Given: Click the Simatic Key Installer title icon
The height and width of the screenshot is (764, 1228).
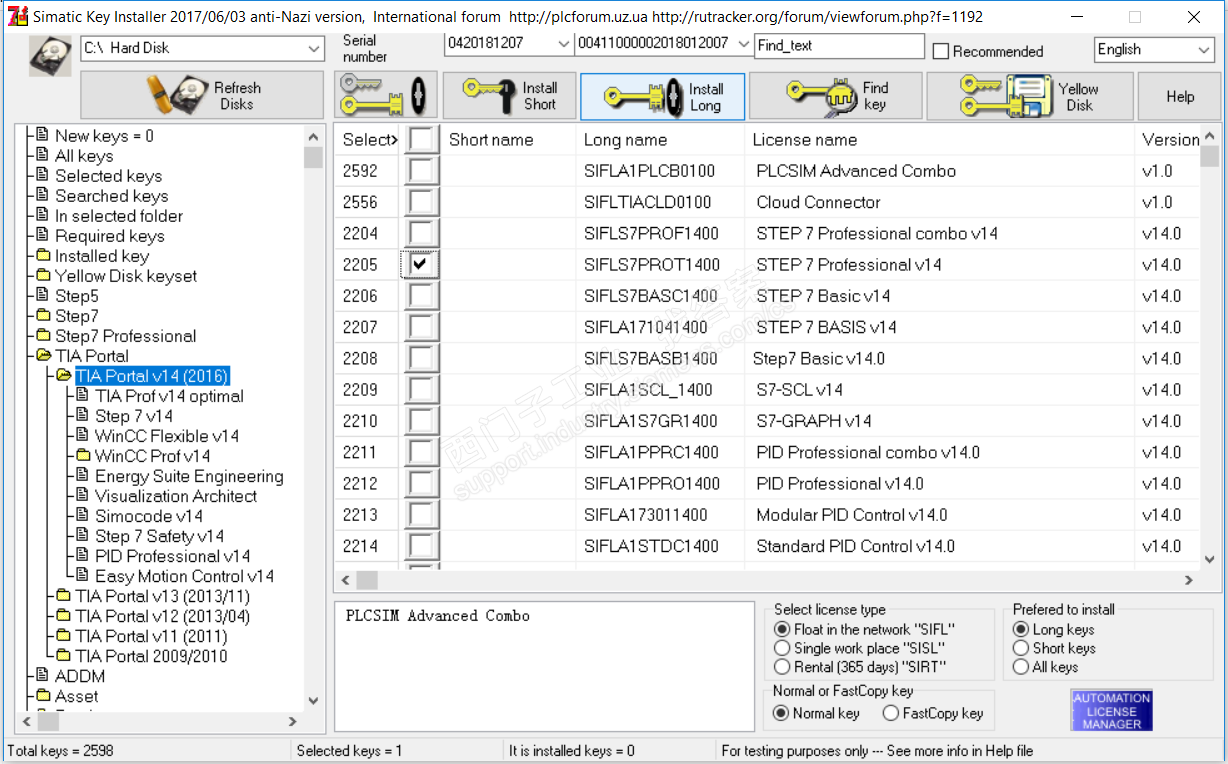Looking at the screenshot, I should [x=17, y=17].
